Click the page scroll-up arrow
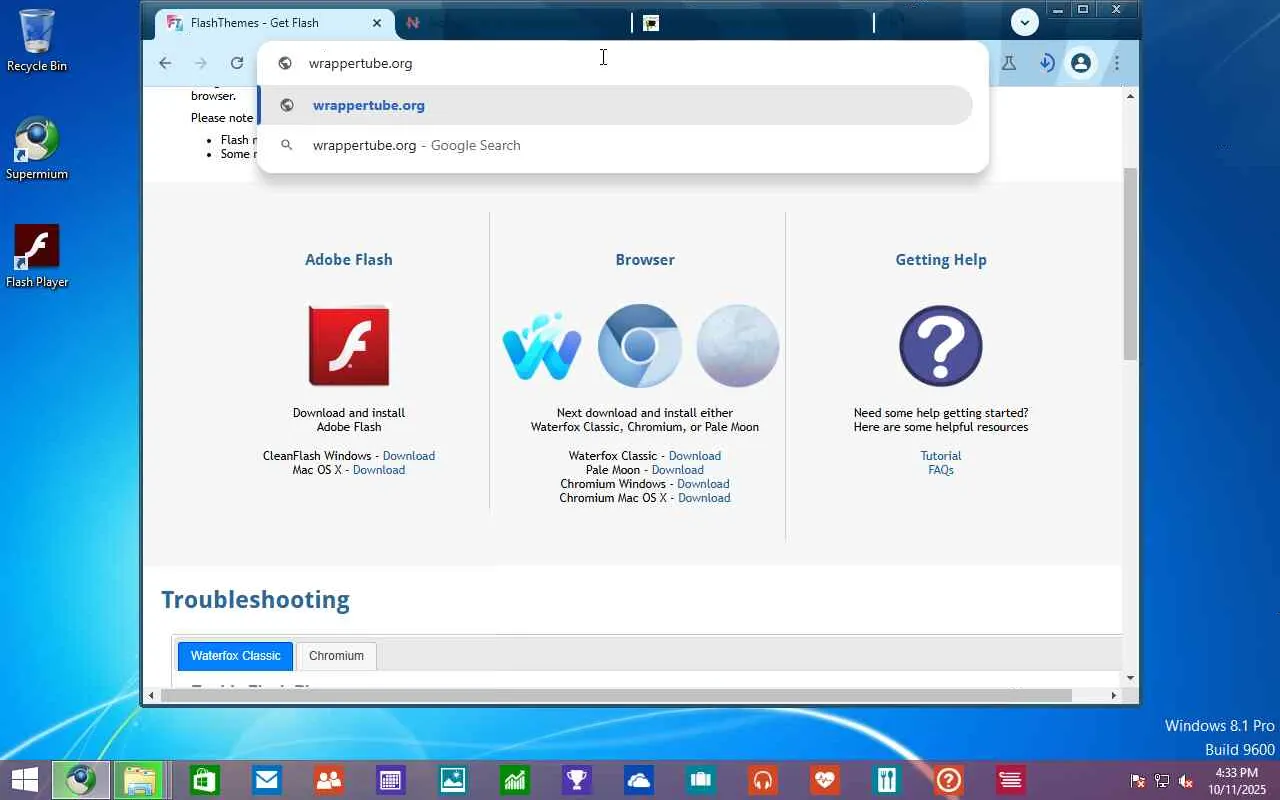The width and height of the screenshot is (1280, 800). (x=1131, y=96)
